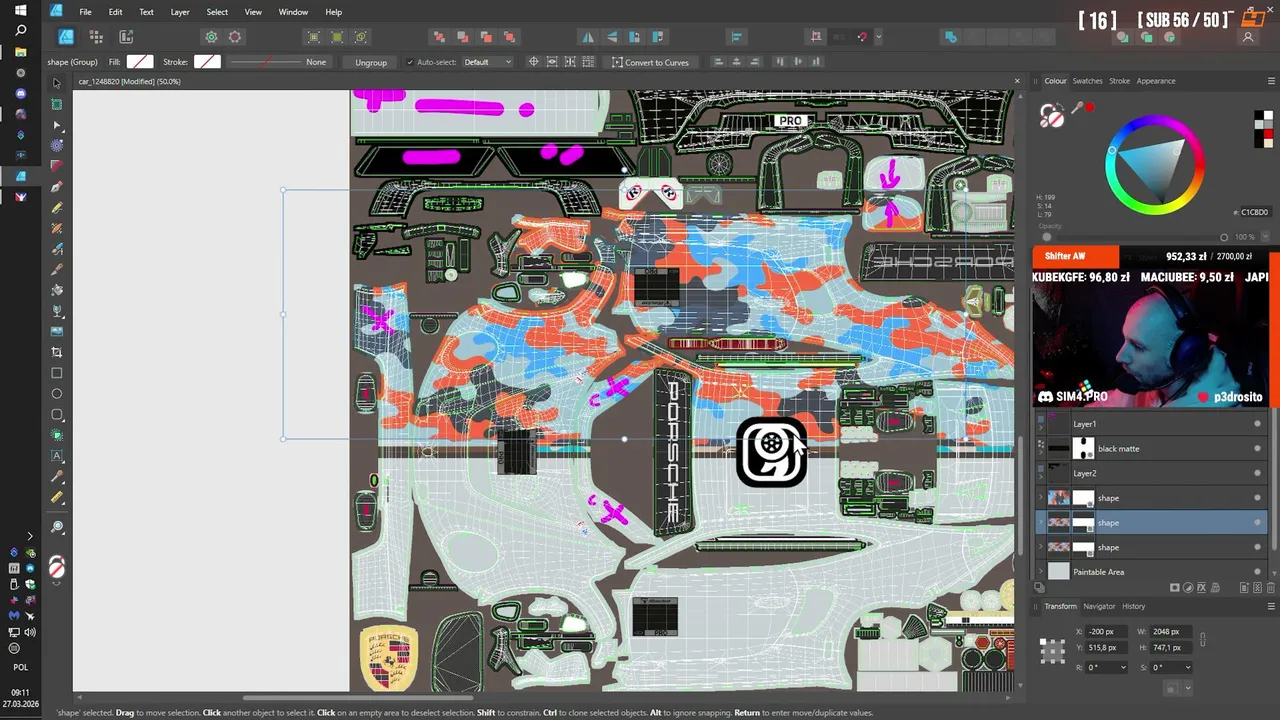Click the Align Bottom icon in context bar
Image resolution: width=1280 pixels, height=720 pixels.
[x=818, y=62]
